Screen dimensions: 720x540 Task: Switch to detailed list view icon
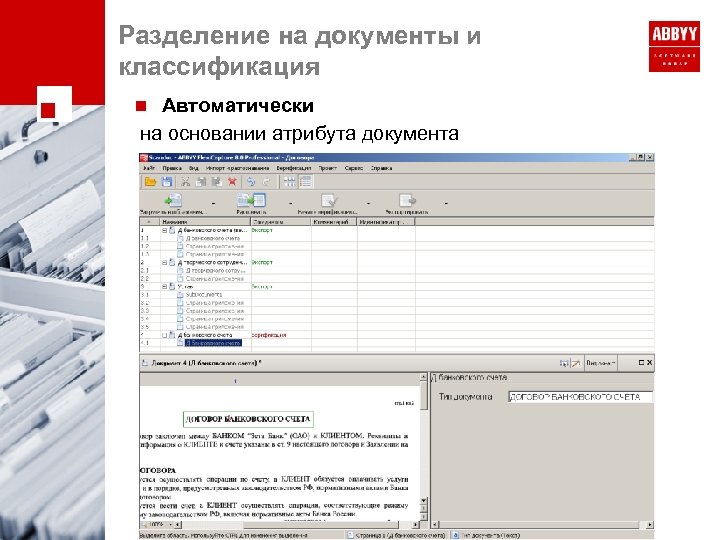point(305,182)
